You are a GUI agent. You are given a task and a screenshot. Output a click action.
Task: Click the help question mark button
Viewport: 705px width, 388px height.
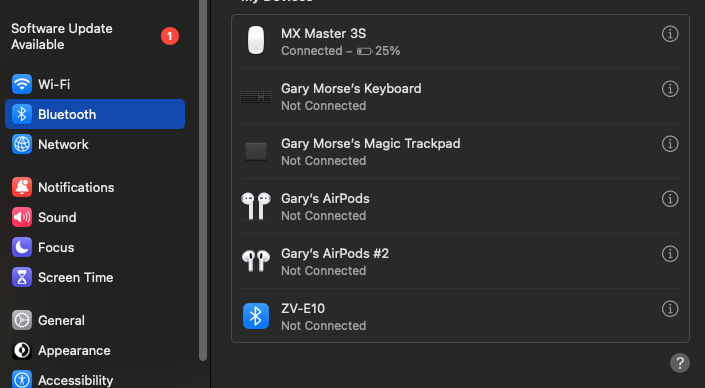[x=680, y=363]
